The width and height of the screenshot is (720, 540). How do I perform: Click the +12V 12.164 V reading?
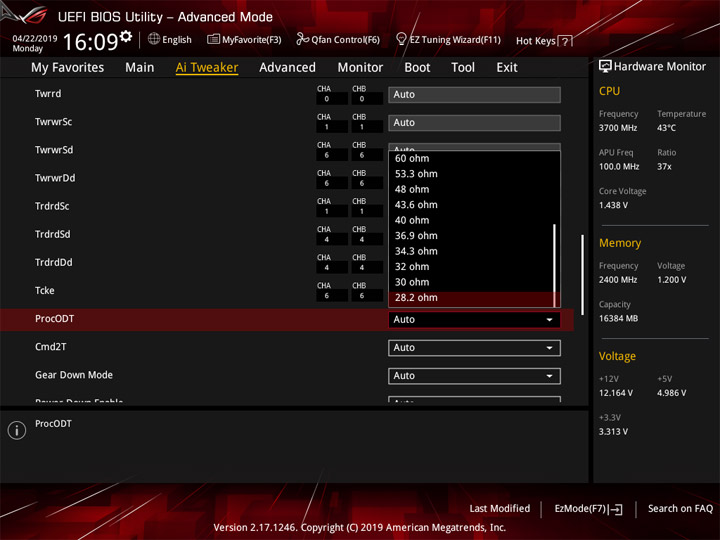tap(616, 393)
